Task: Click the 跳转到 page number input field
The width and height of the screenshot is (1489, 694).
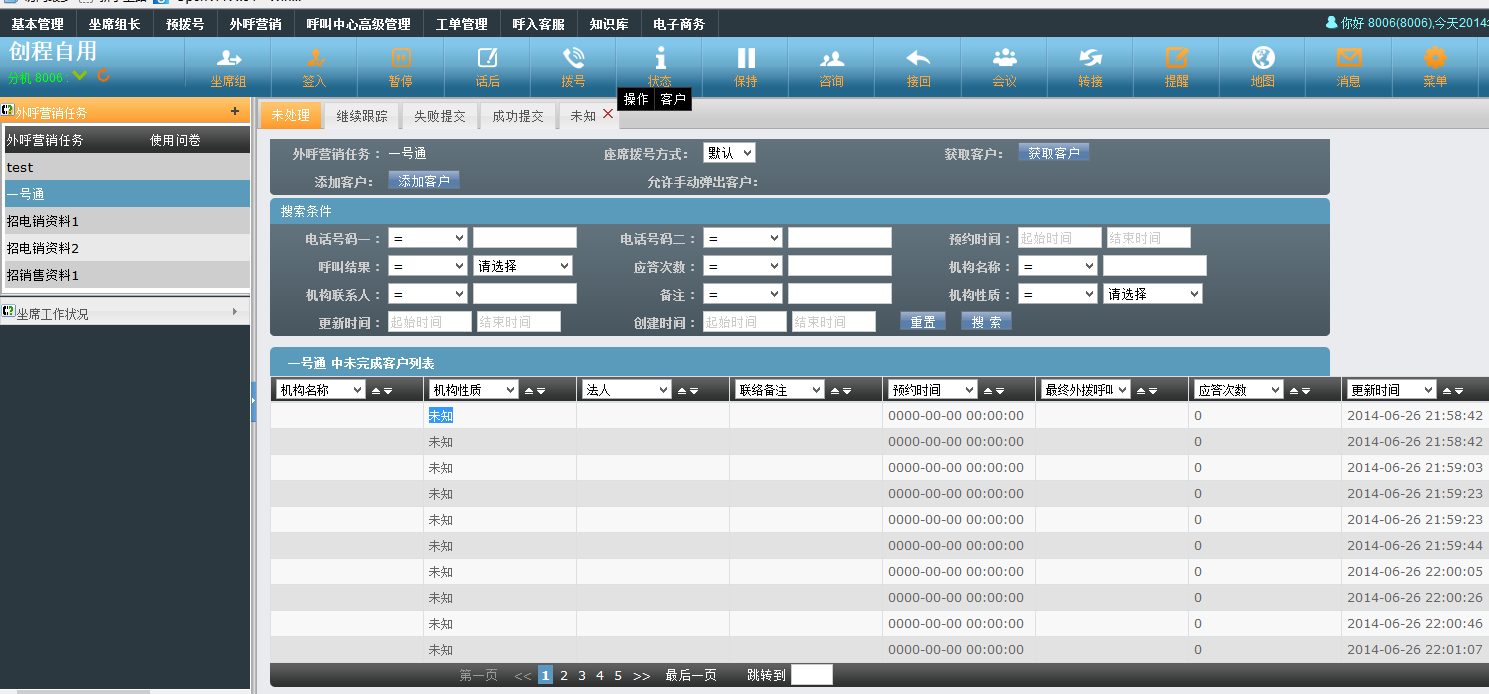Action: tap(811, 675)
